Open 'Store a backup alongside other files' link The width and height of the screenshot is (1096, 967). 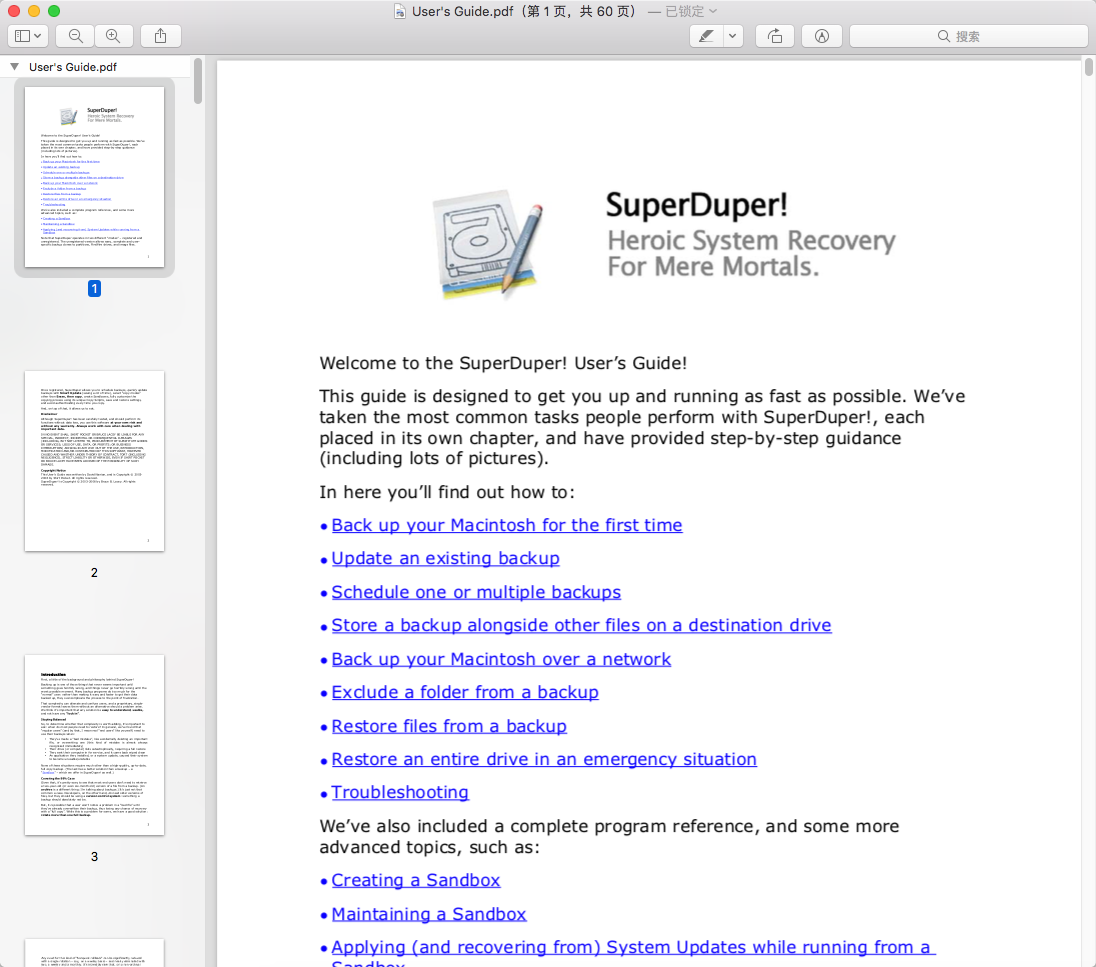[x=582, y=625]
